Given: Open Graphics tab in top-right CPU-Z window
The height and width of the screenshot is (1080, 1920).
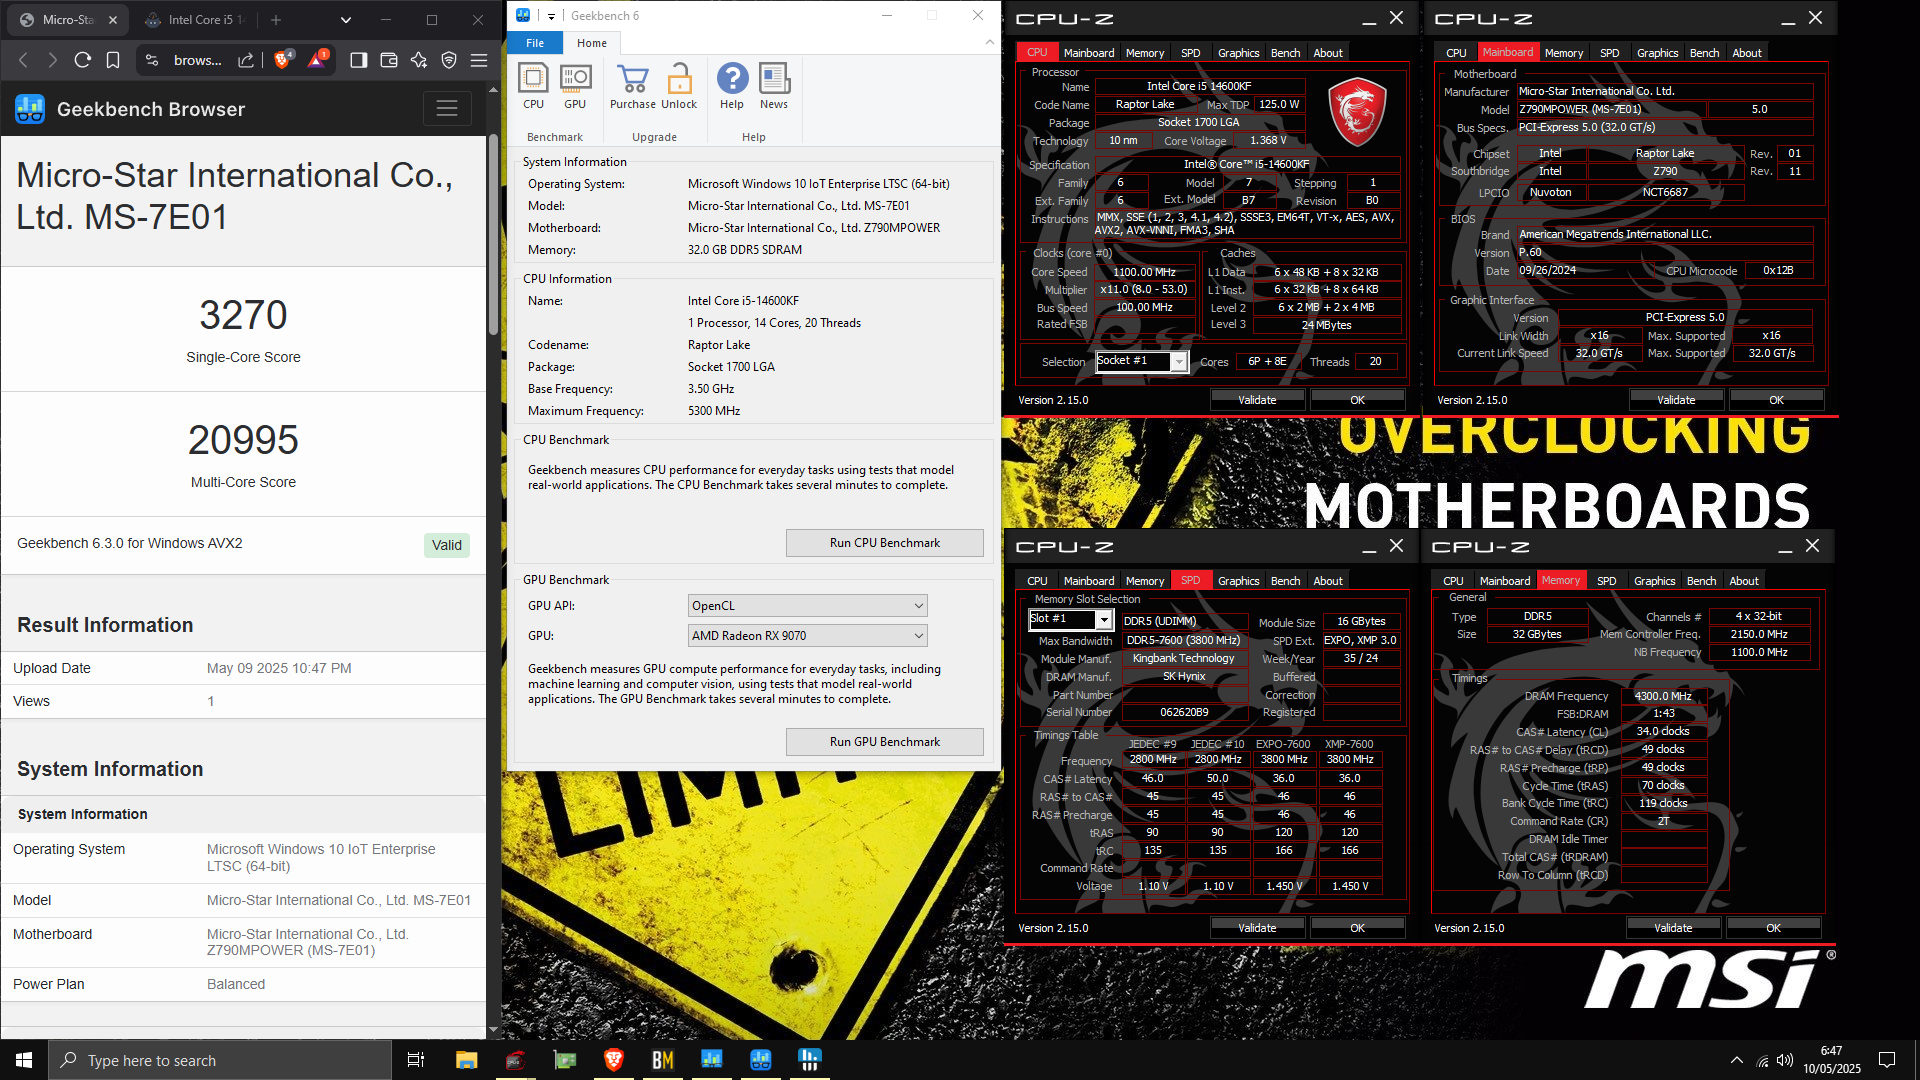Looking at the screenshot, I should point(1657,53).
